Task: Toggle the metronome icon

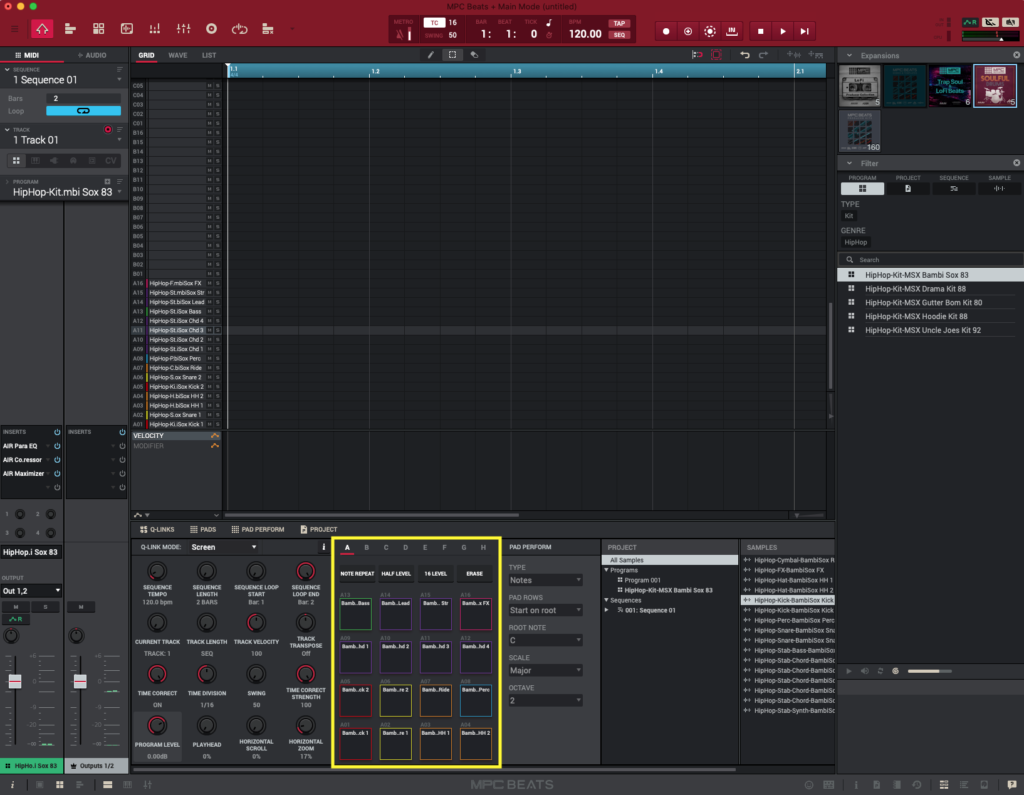Action: click(x=400, y=35)
